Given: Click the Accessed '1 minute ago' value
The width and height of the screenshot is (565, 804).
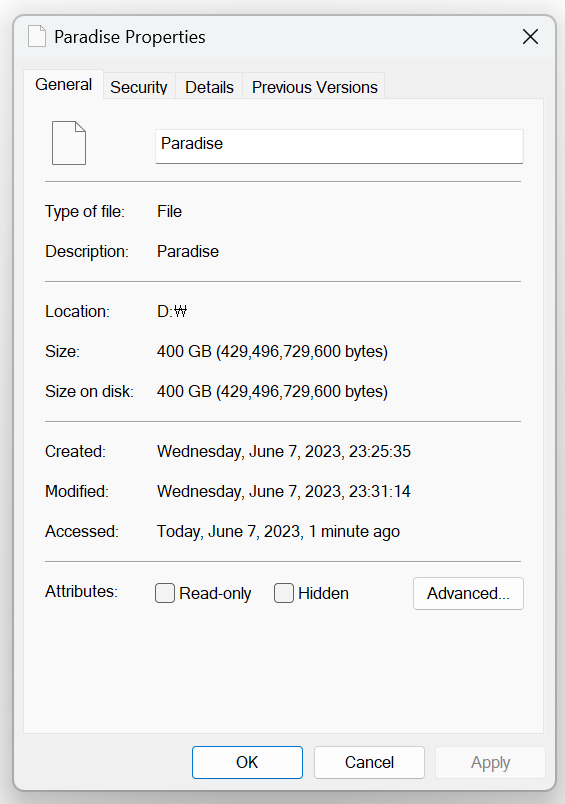Looking at the screenshot, I should (278, 531).
